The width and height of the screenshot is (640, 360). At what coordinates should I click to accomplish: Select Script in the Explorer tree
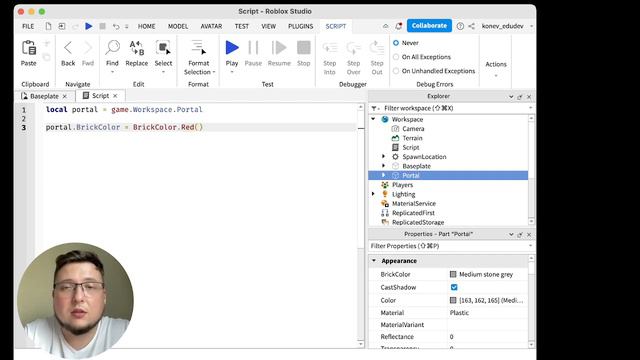point(411,147)
